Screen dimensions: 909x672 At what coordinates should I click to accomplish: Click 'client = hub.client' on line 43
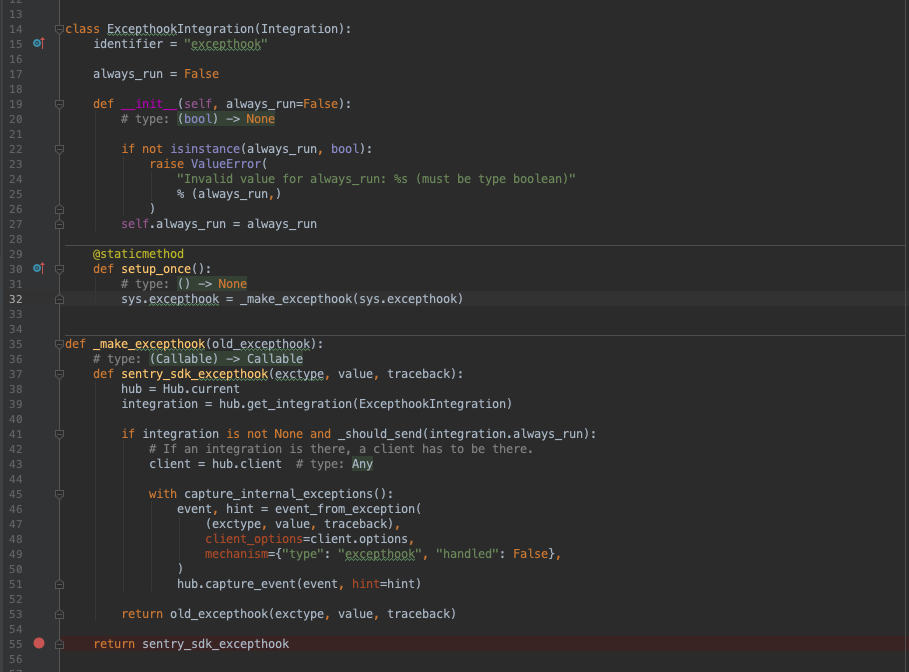(x=215, y=464)
